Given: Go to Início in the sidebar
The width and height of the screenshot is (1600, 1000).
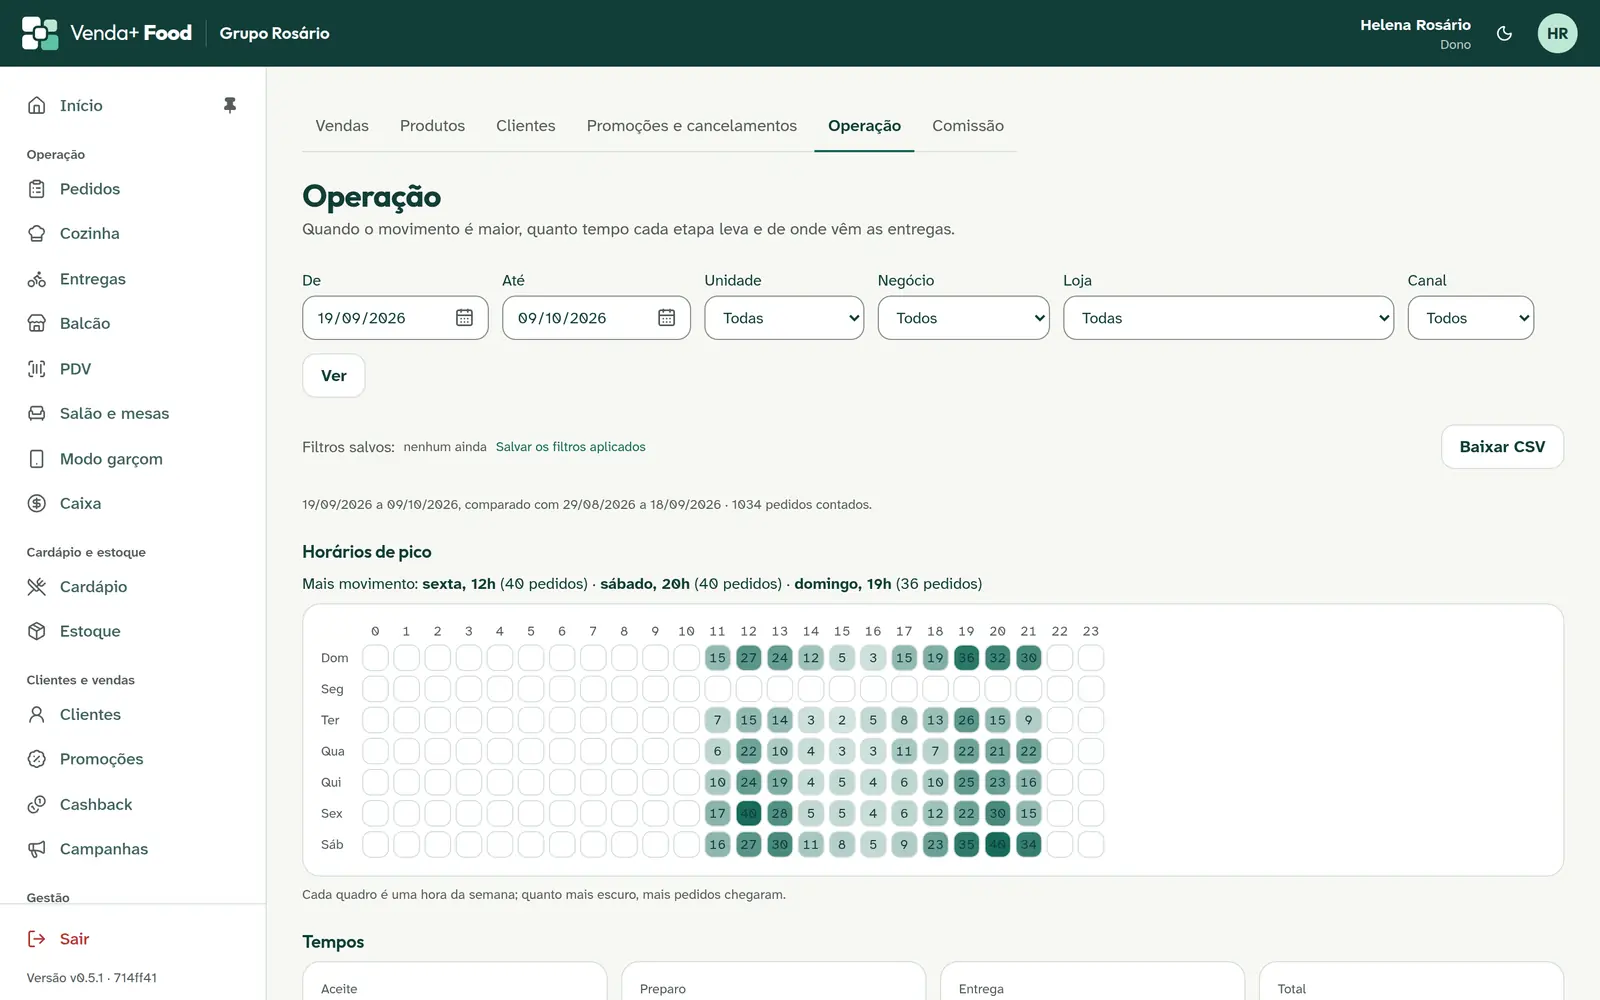Looking at the screenshot, I should pos(81,105).
